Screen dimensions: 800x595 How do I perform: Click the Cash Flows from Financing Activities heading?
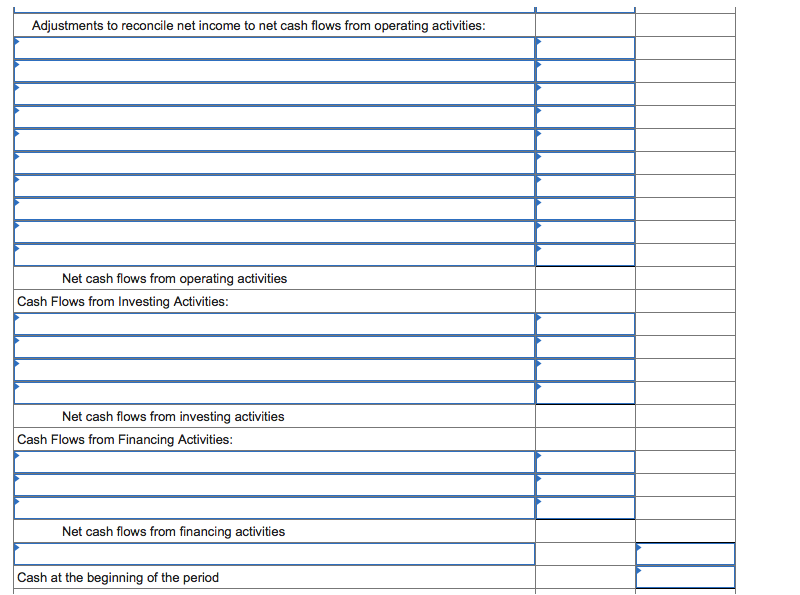pyautogui.click(x=127, y=439)
